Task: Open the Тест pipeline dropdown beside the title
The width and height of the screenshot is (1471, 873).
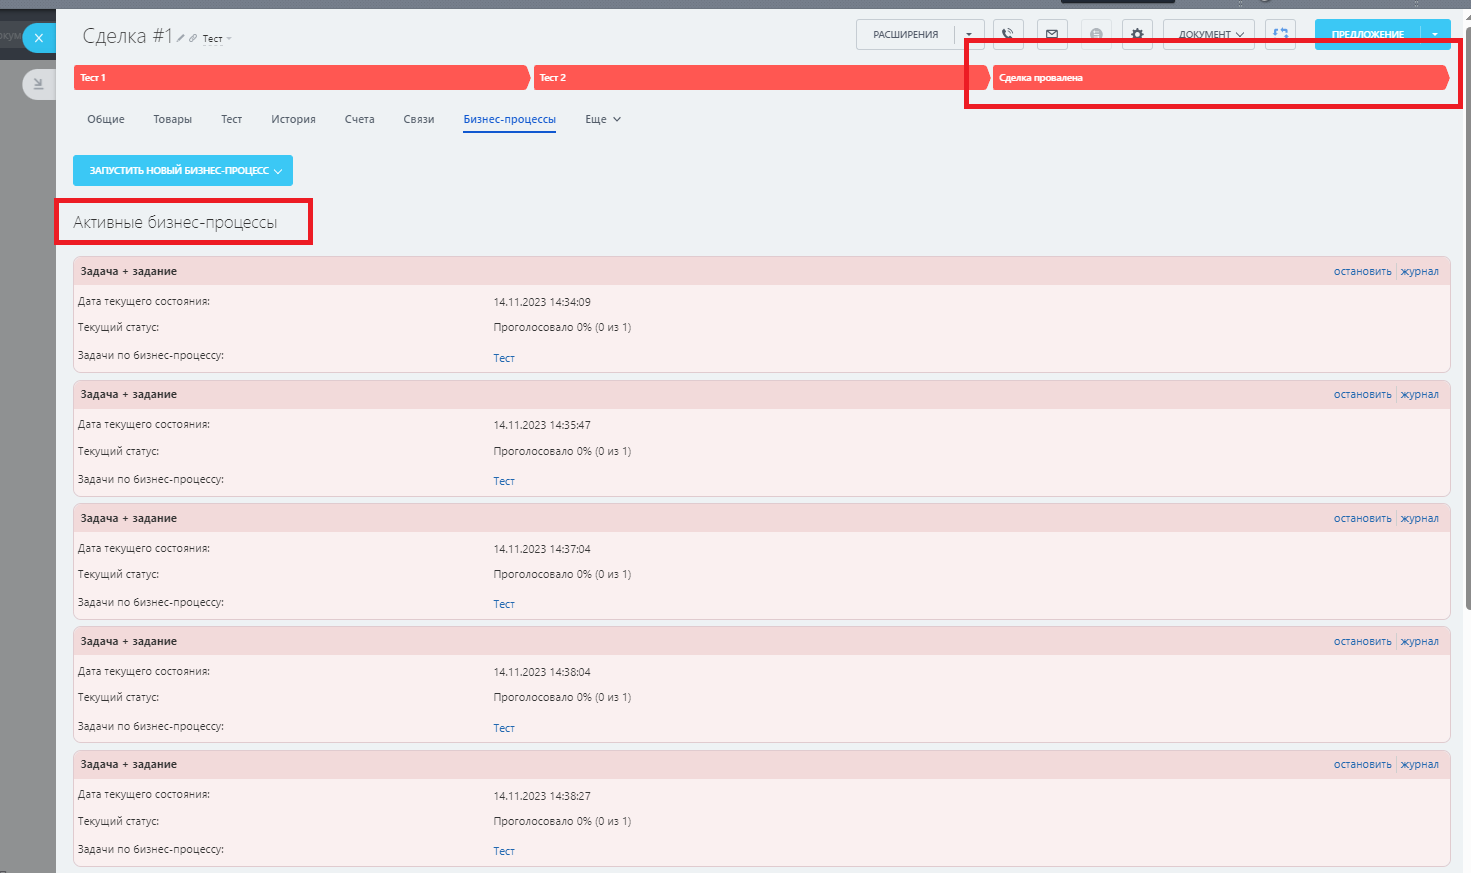Action: 217,39
